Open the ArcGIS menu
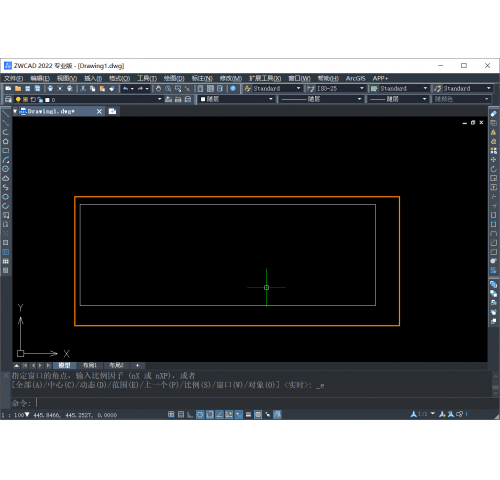 (355, 78)
